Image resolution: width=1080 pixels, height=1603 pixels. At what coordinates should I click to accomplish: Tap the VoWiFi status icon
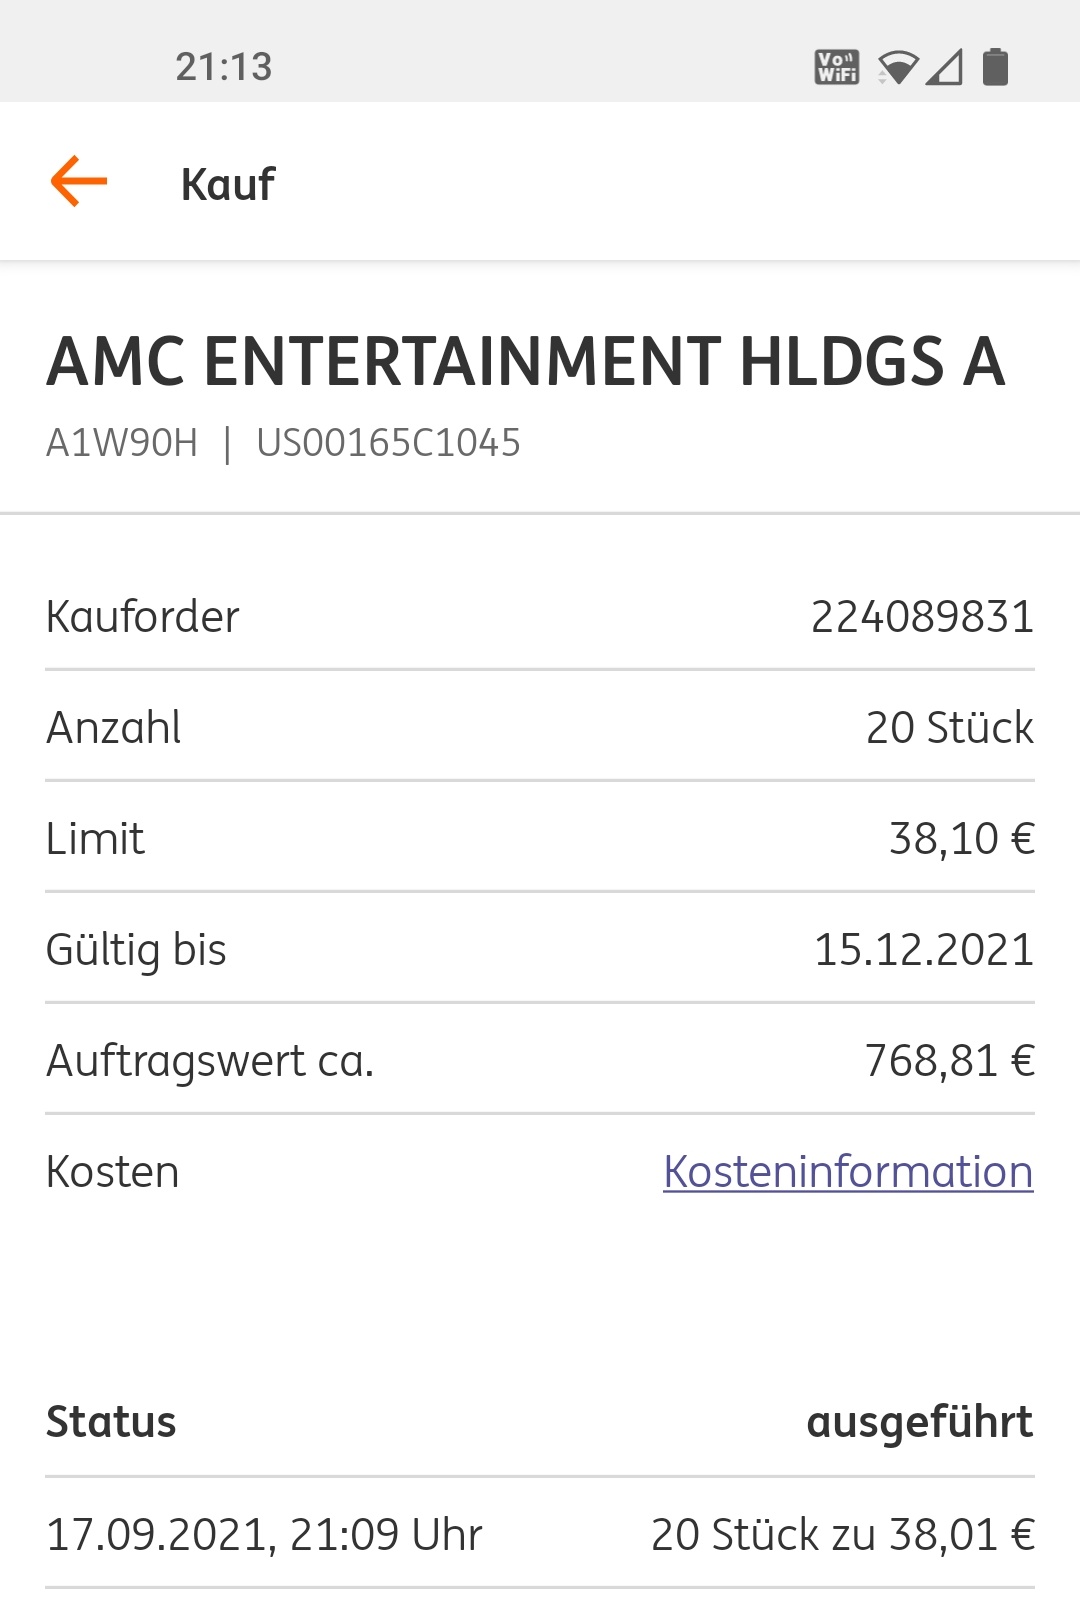pyautogui.click(x=837, y=67)
